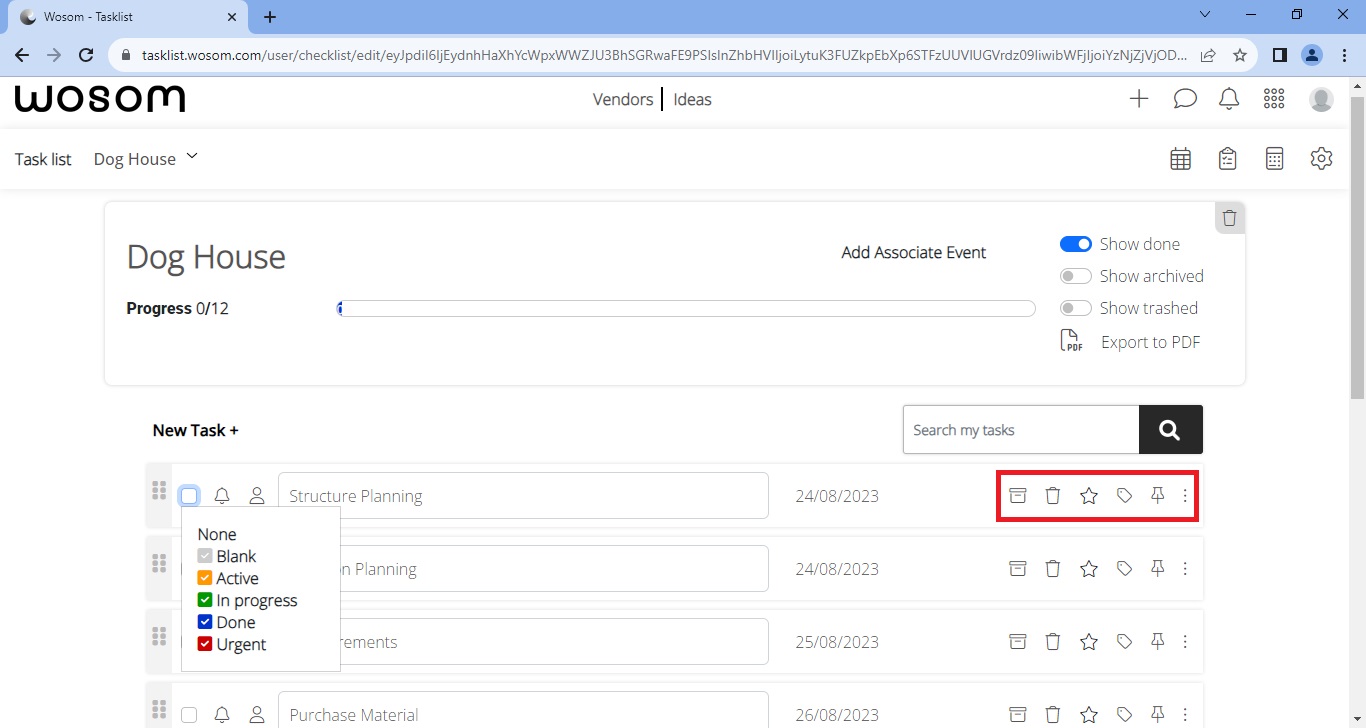Assign a person to Purchase Material
This screenshot has width=1366, height=728.
[x=256, y=714]
